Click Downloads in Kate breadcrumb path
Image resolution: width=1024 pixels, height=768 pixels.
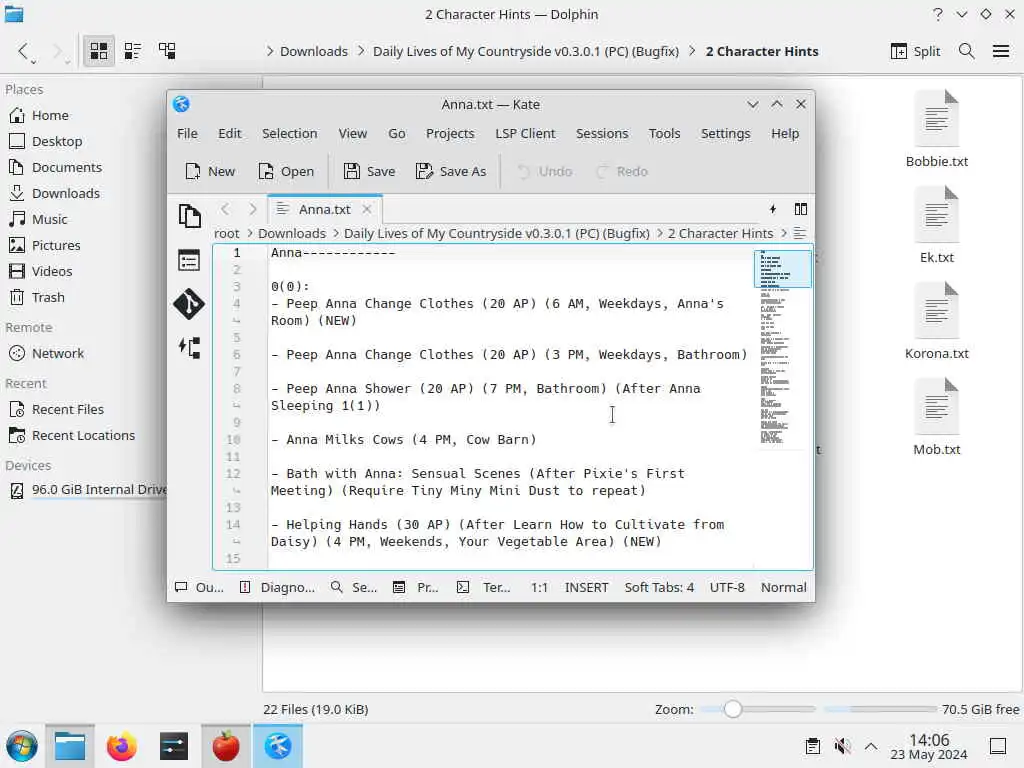click(x=291, y=233)
